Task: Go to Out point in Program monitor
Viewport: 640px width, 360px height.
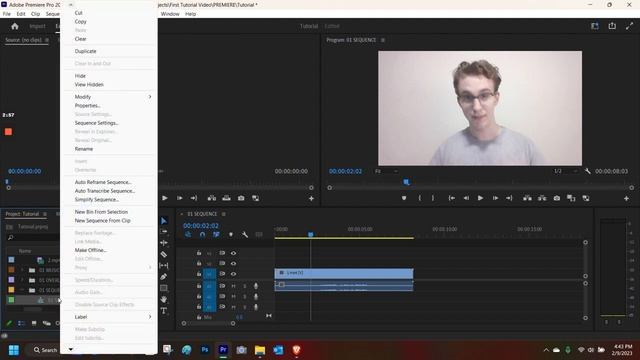Action: point(509,198)
